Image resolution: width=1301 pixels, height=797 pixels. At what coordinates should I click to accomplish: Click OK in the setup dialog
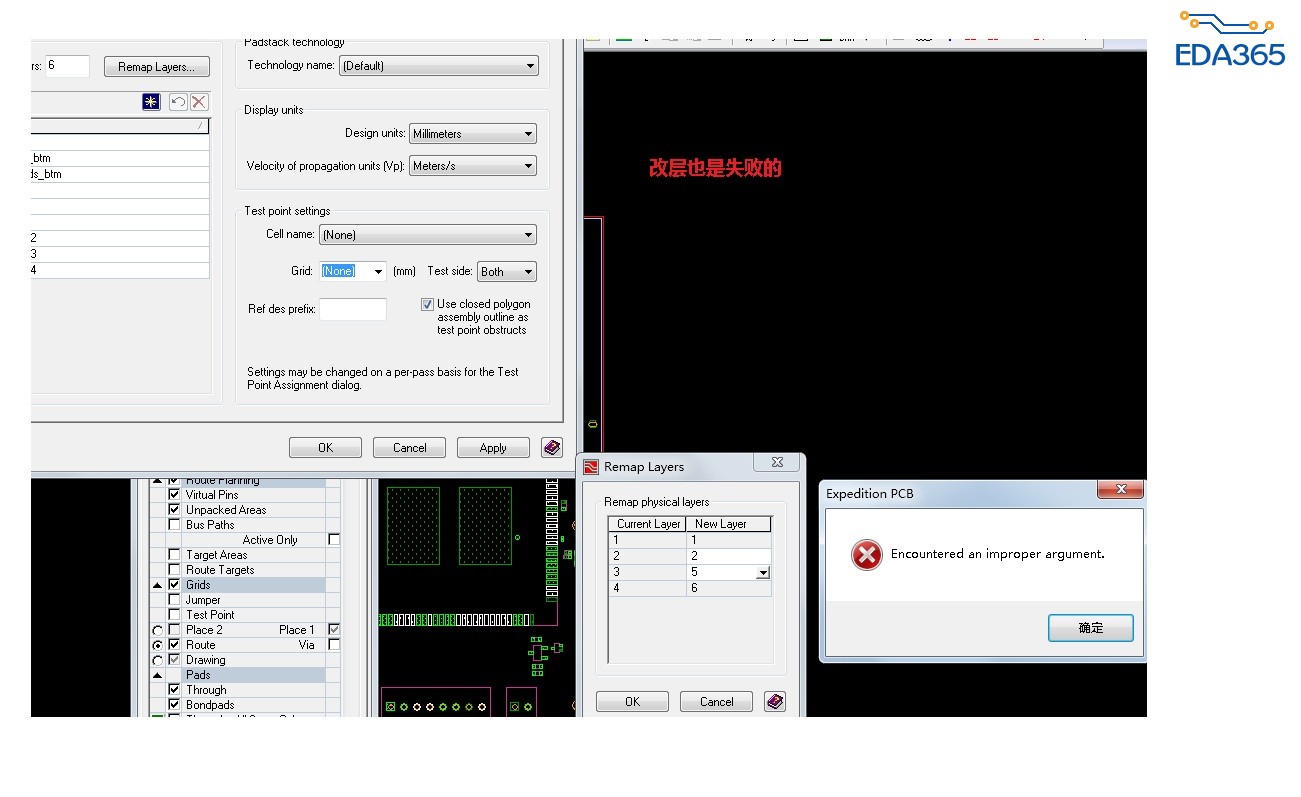point(325,448)
